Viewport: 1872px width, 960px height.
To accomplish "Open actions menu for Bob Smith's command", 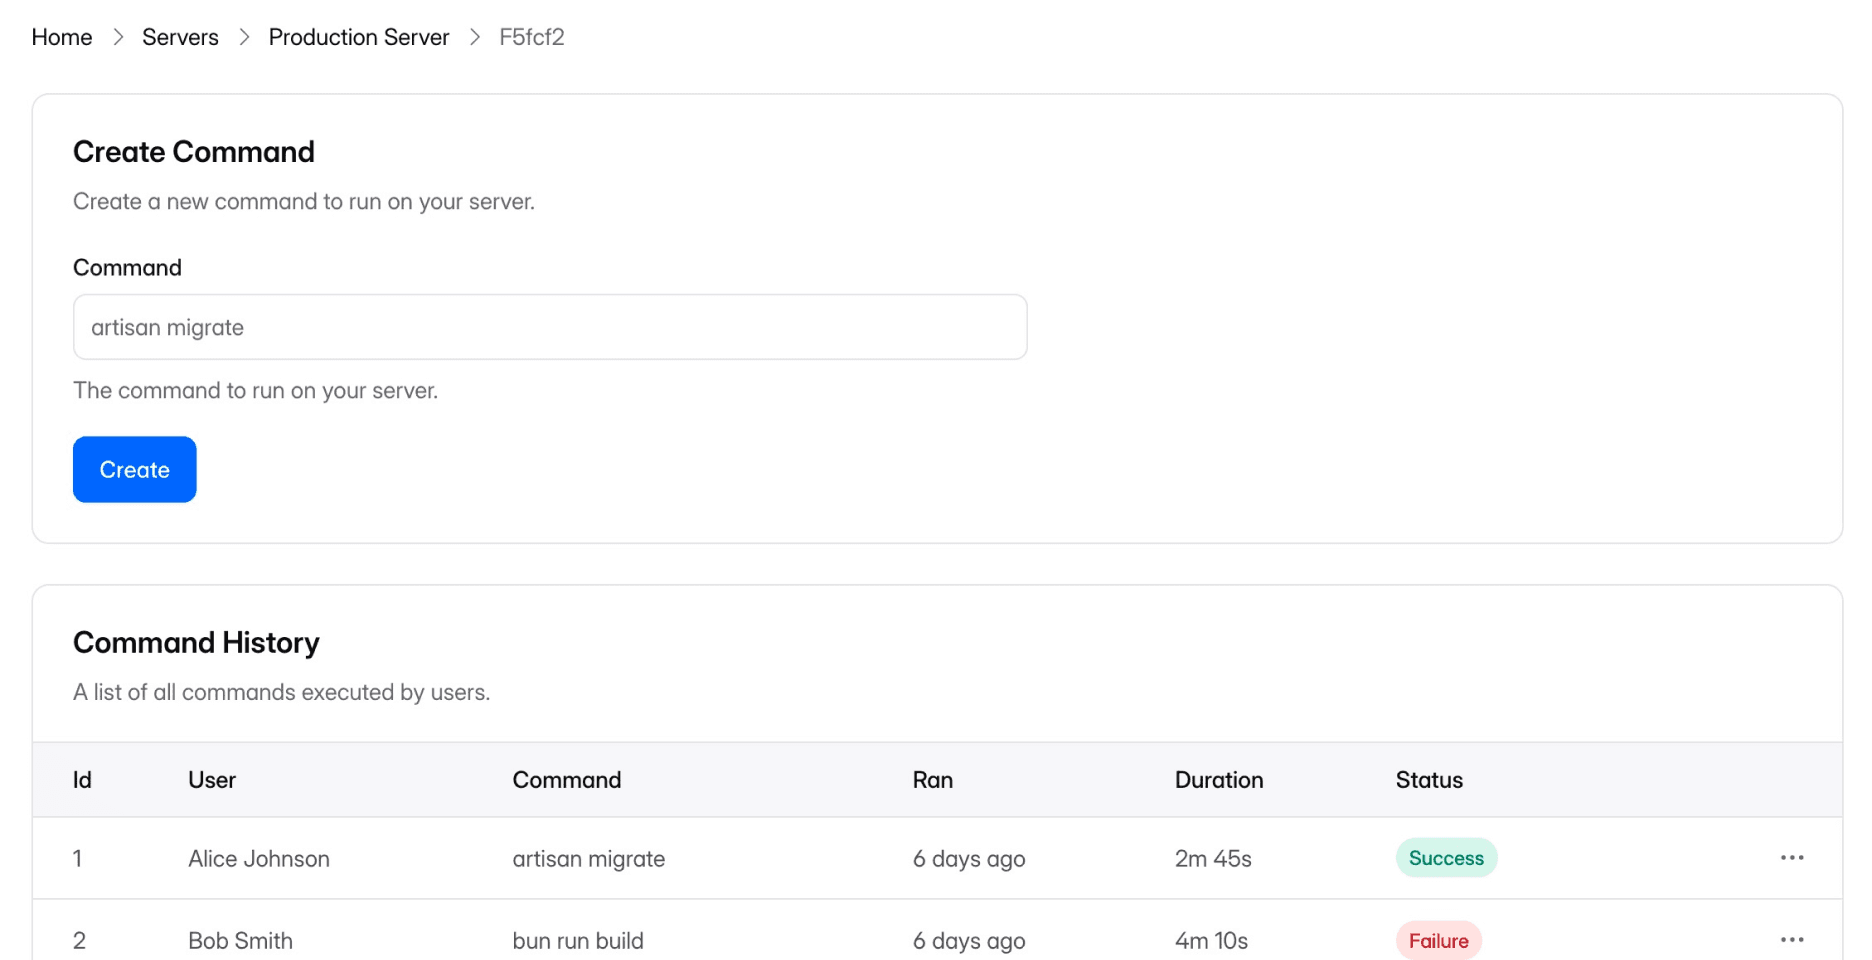I will click(1791, 940).
